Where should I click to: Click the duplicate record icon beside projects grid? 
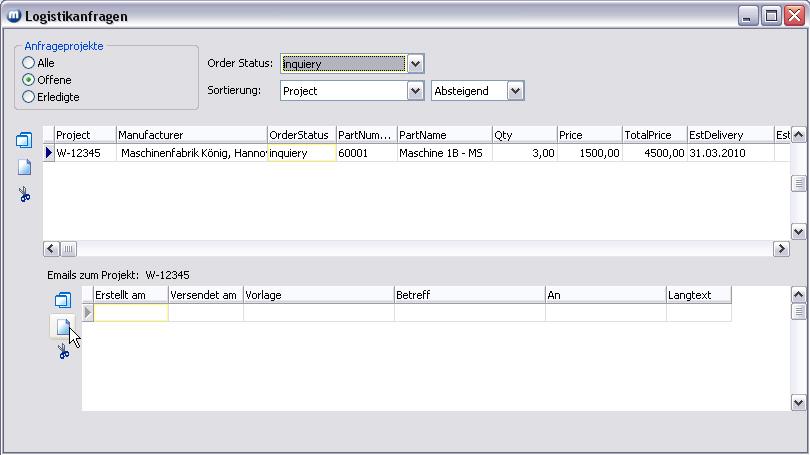(24, 141)
